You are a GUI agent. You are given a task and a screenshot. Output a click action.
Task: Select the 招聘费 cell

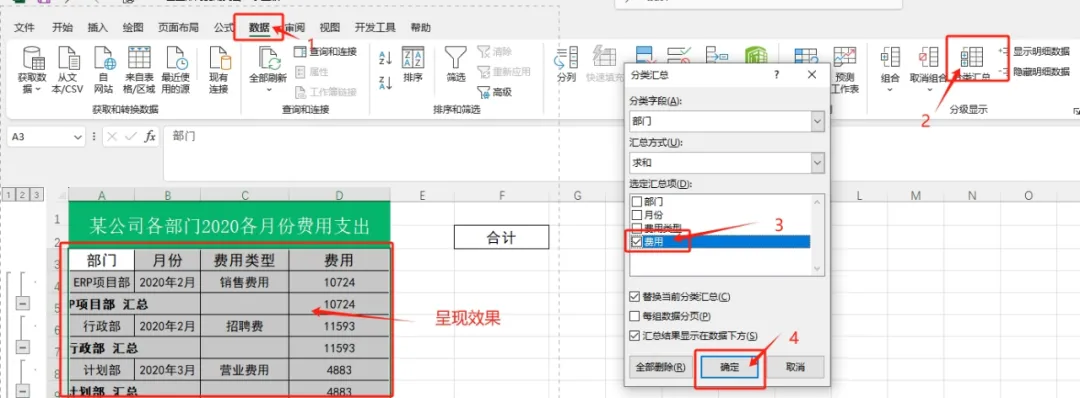click(245, 326)
